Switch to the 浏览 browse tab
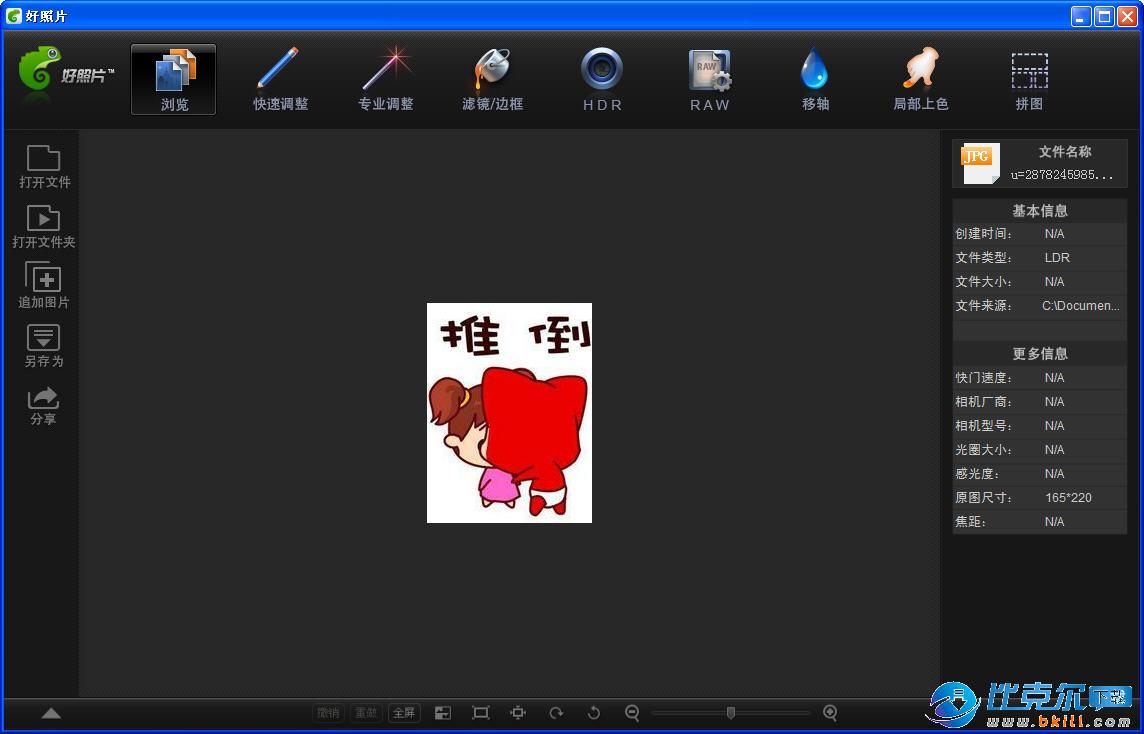The height and width of the screenshot is (734, 1144). click(x=174, y=79)
